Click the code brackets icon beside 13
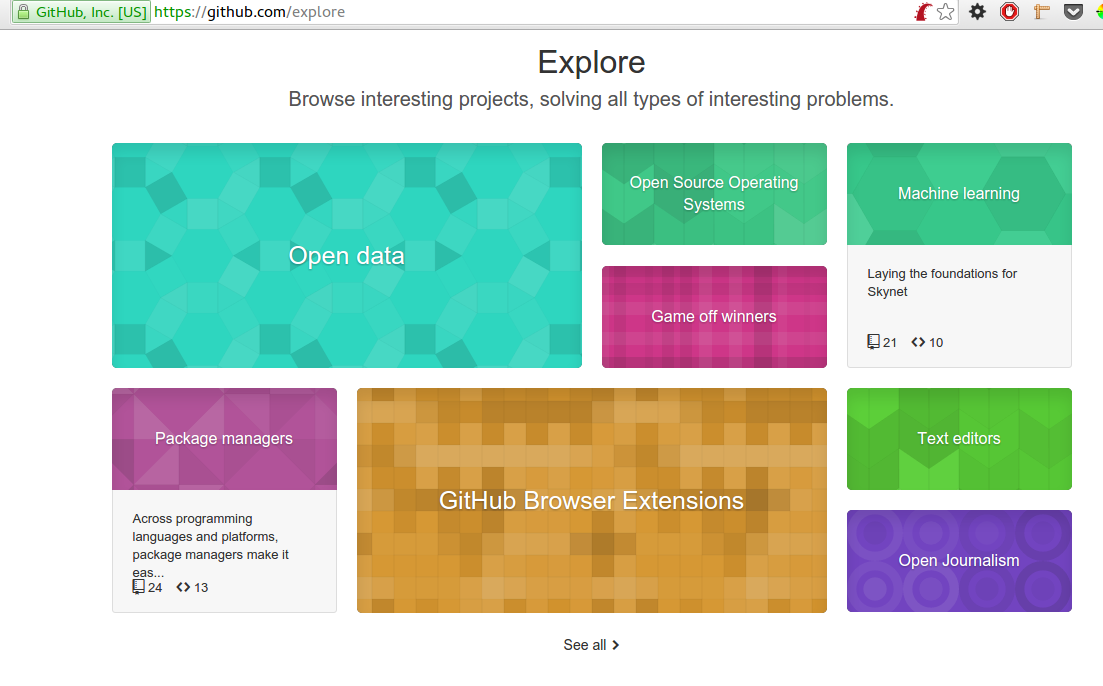The width and height of the screenshot is (1103, 686). [184, 587]
